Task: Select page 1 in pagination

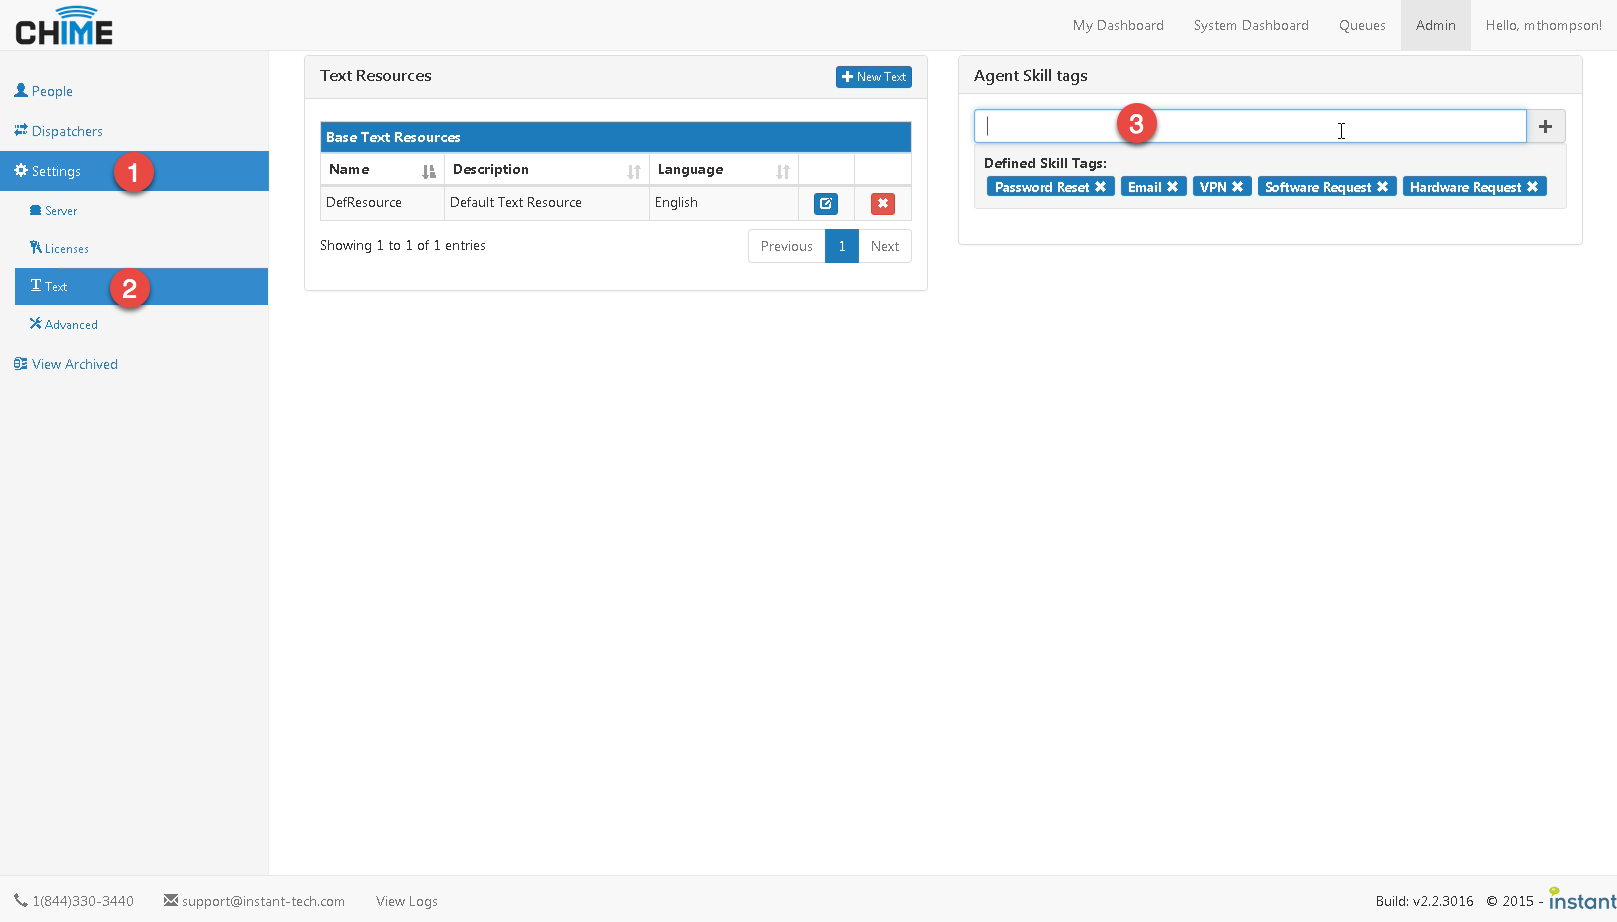Action: click(x=842, y=246)
